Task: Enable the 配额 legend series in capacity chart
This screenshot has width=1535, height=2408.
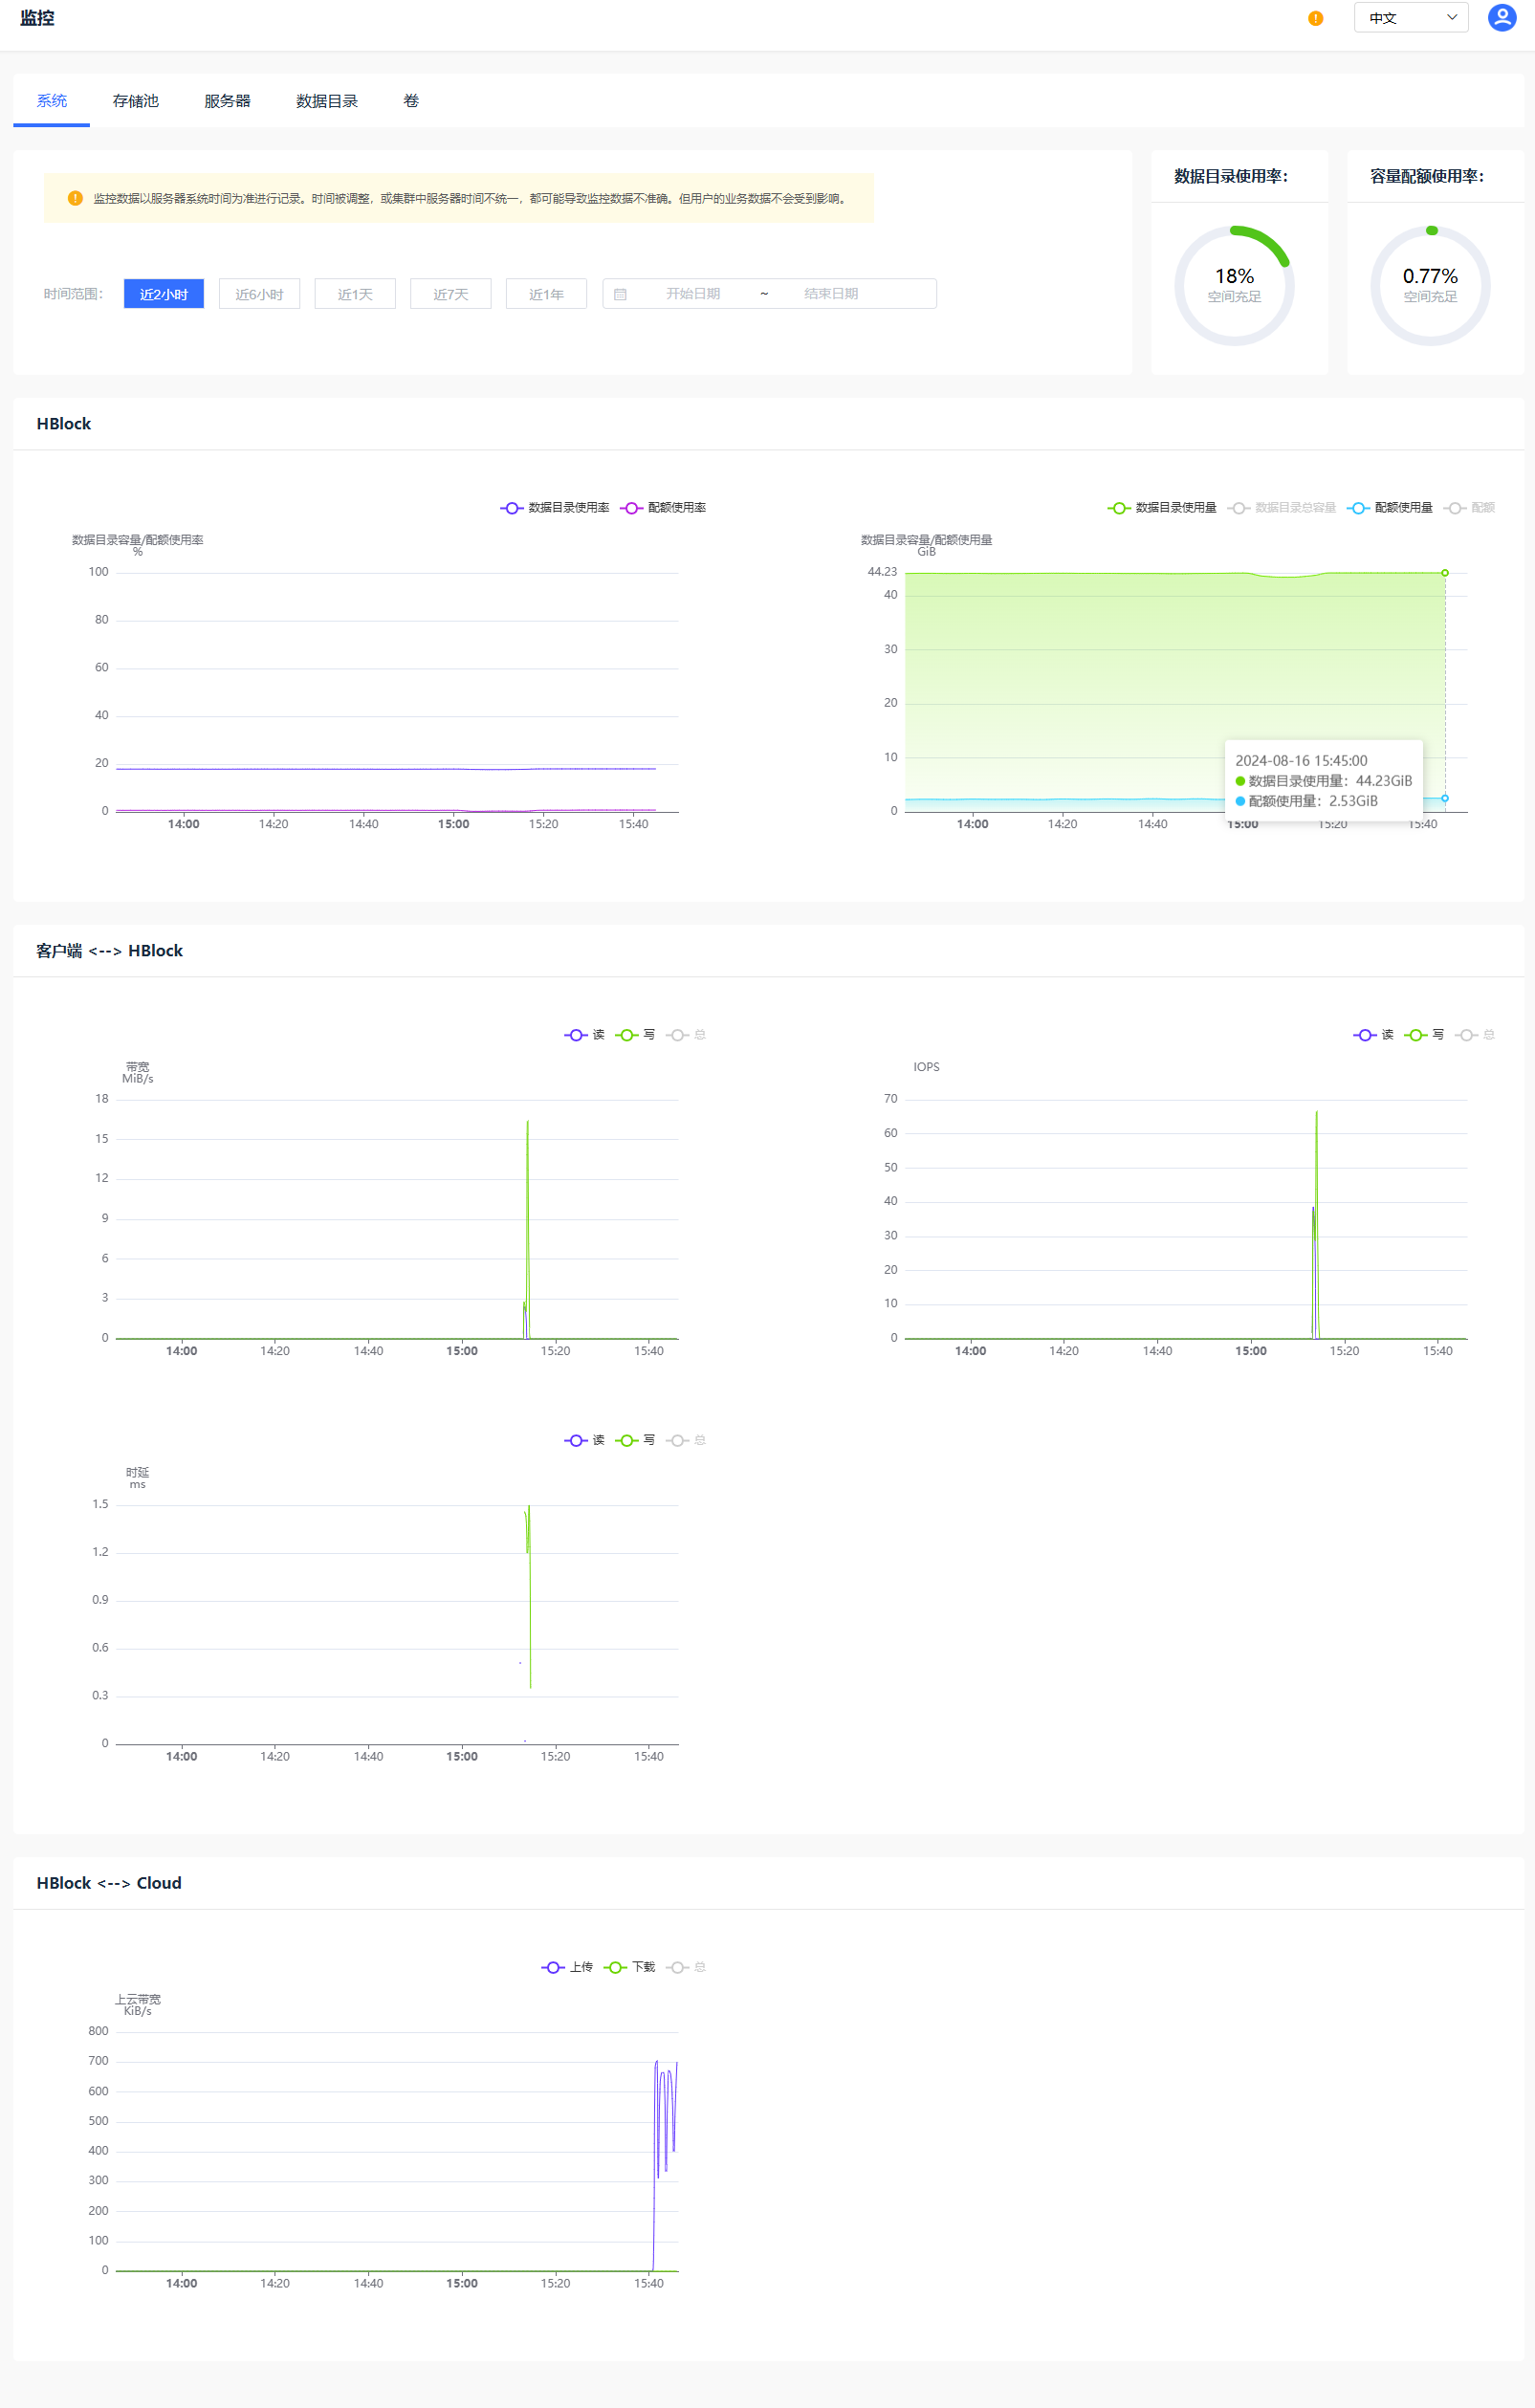Action: coord(1469,507)
